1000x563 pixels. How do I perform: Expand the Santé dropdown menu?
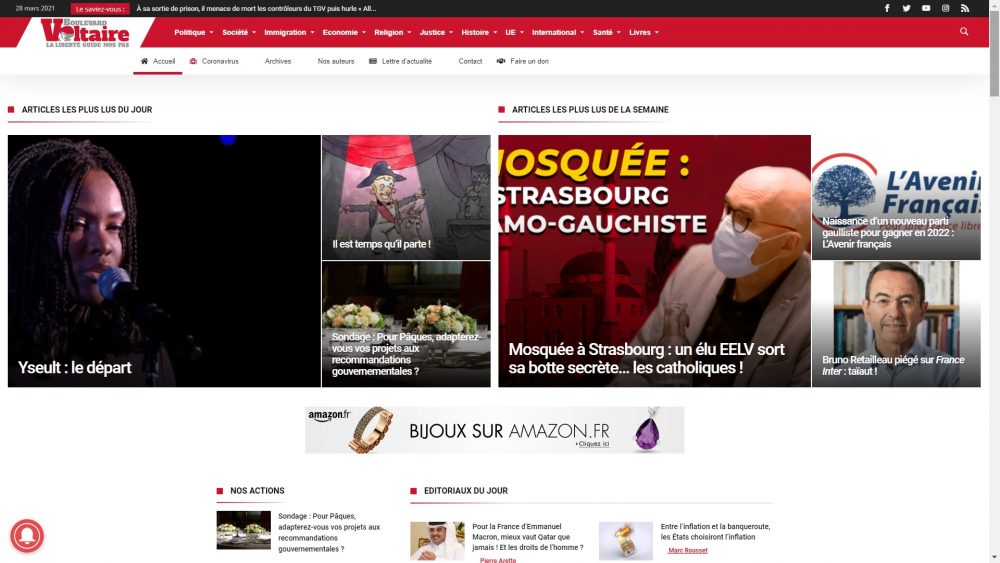606,33
